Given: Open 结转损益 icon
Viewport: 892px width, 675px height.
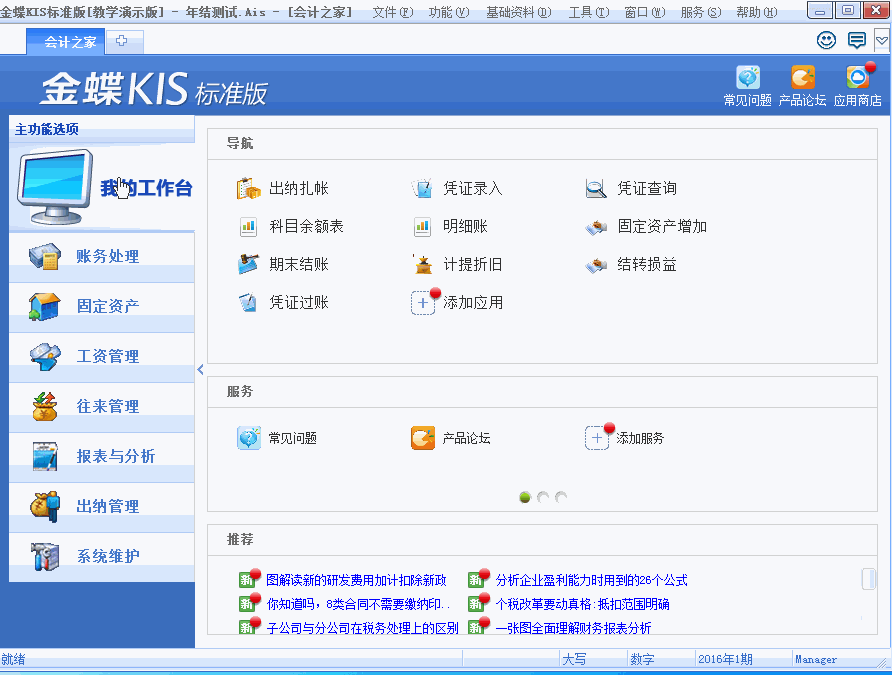Looking at the screenshot, I should (596, 265).
